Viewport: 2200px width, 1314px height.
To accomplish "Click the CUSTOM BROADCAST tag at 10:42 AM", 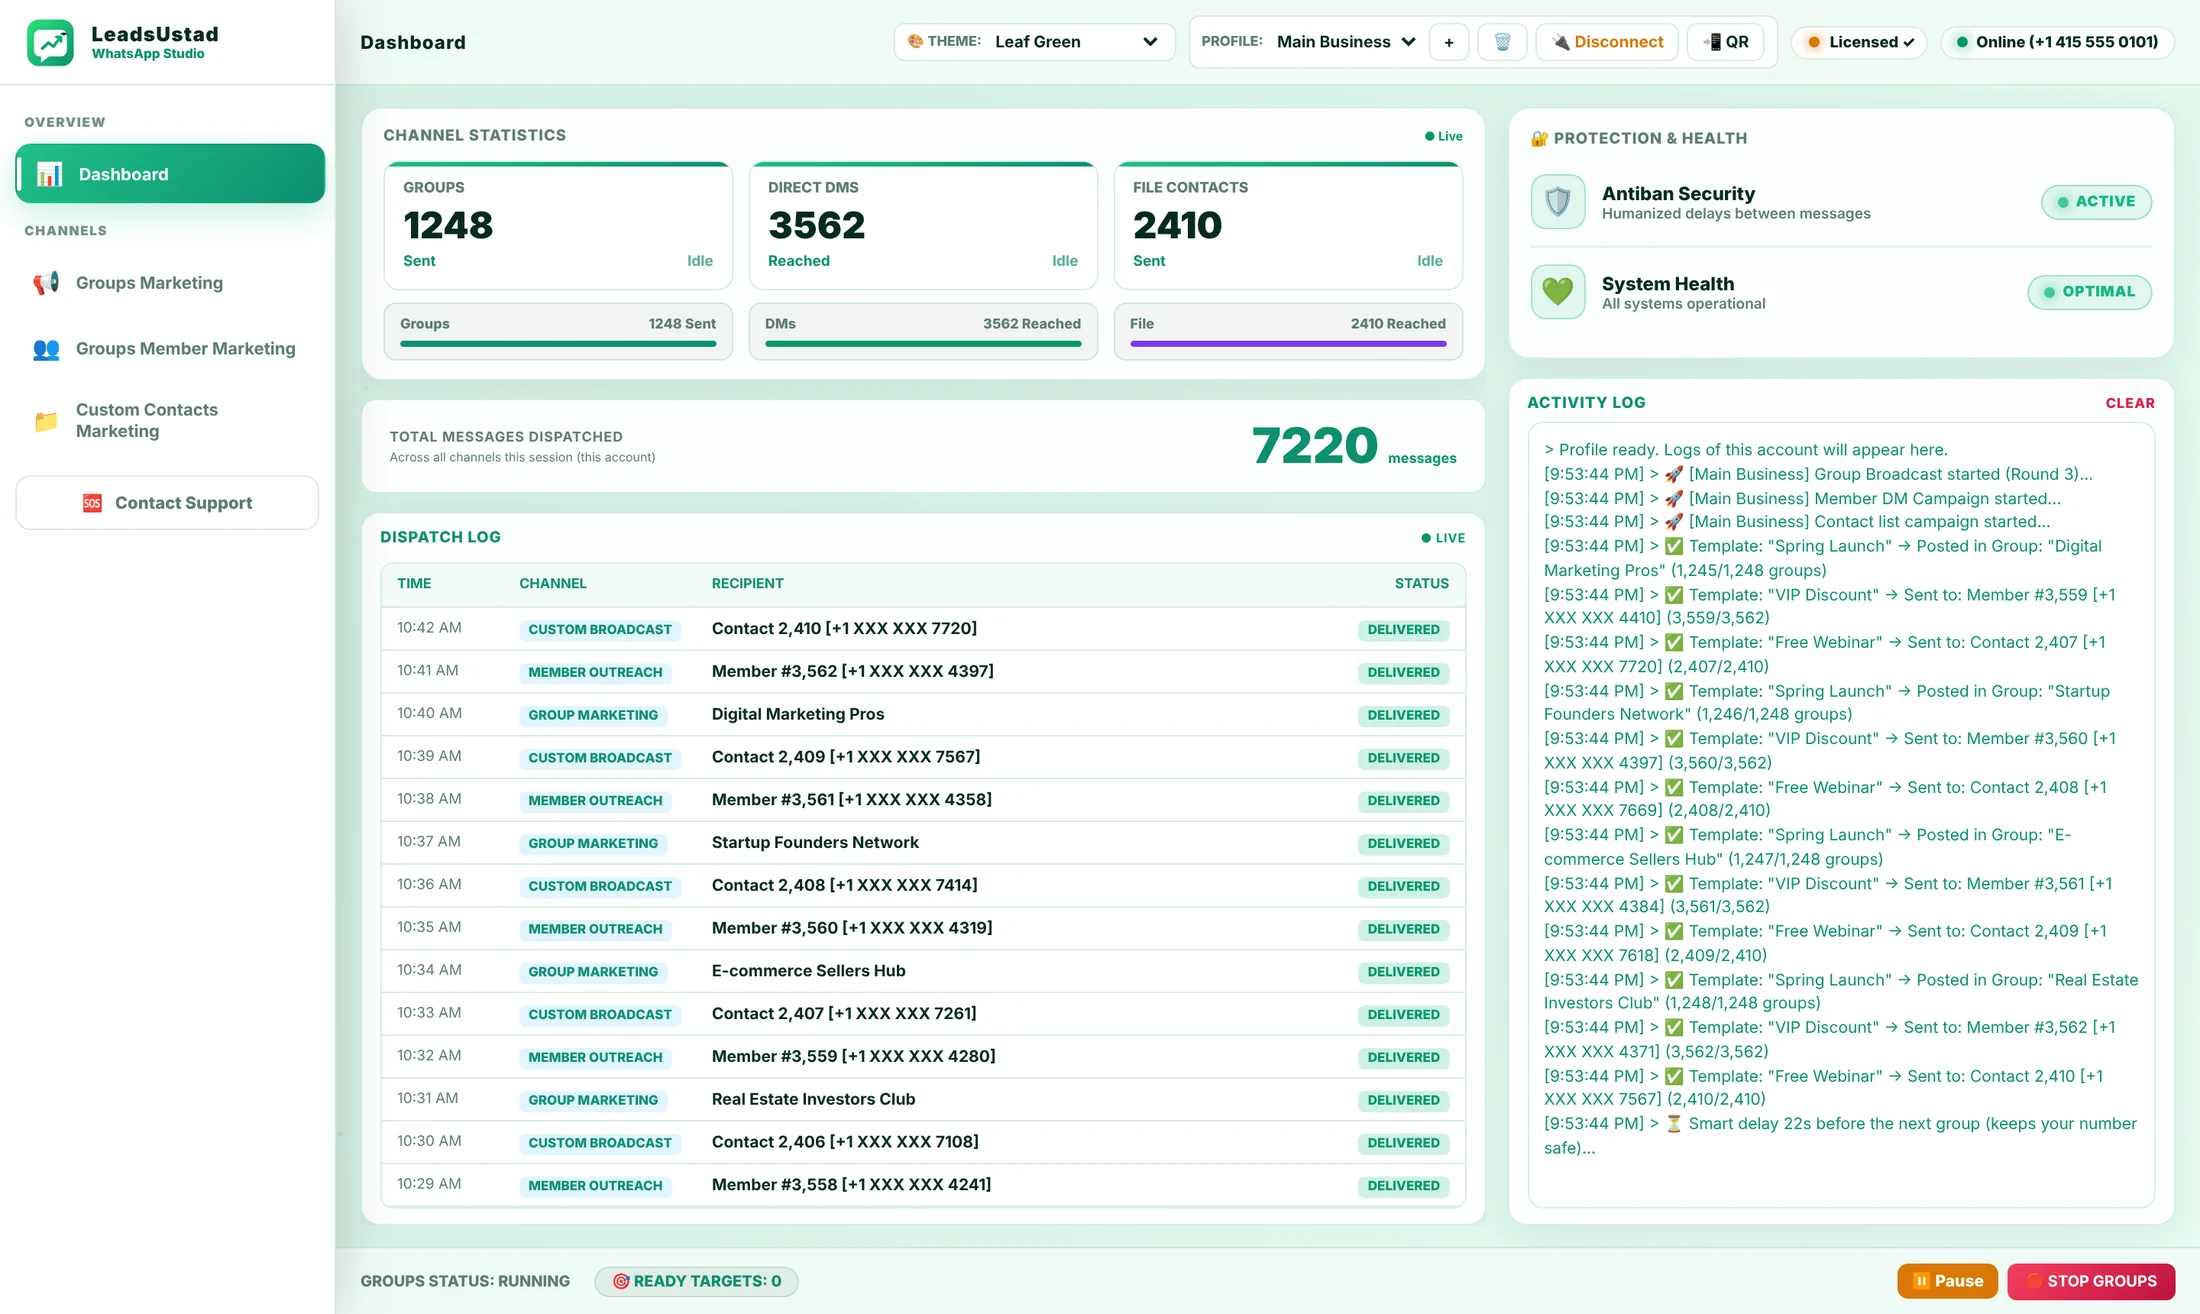I will tap(600, 629).
